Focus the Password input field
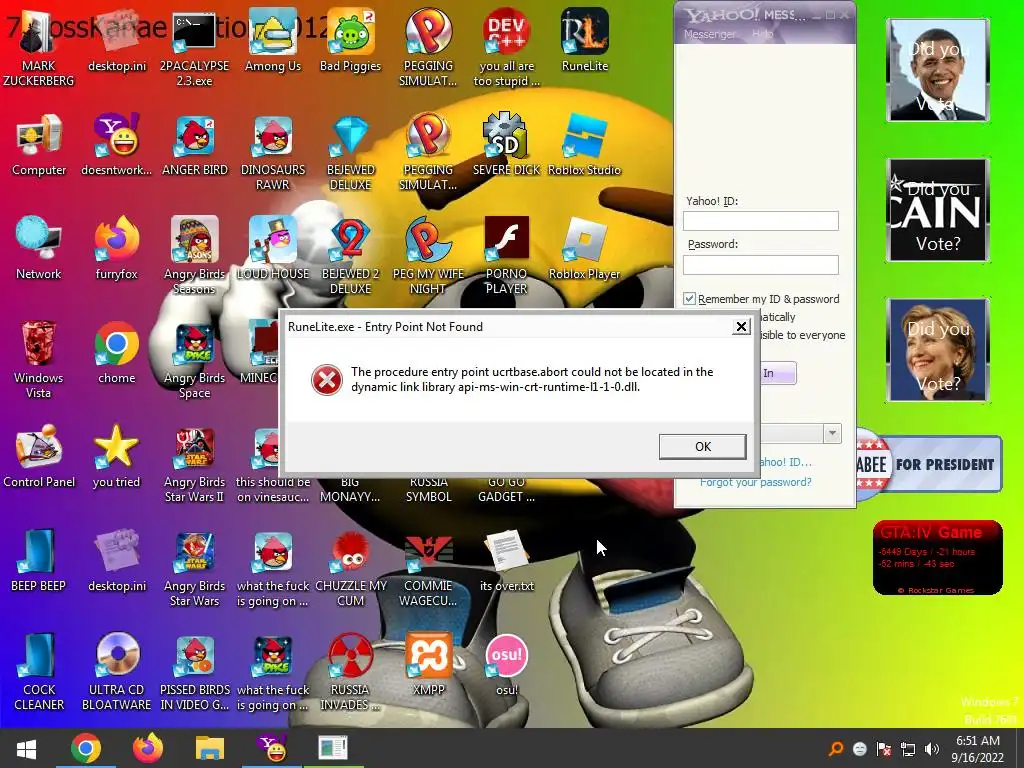 761,264
